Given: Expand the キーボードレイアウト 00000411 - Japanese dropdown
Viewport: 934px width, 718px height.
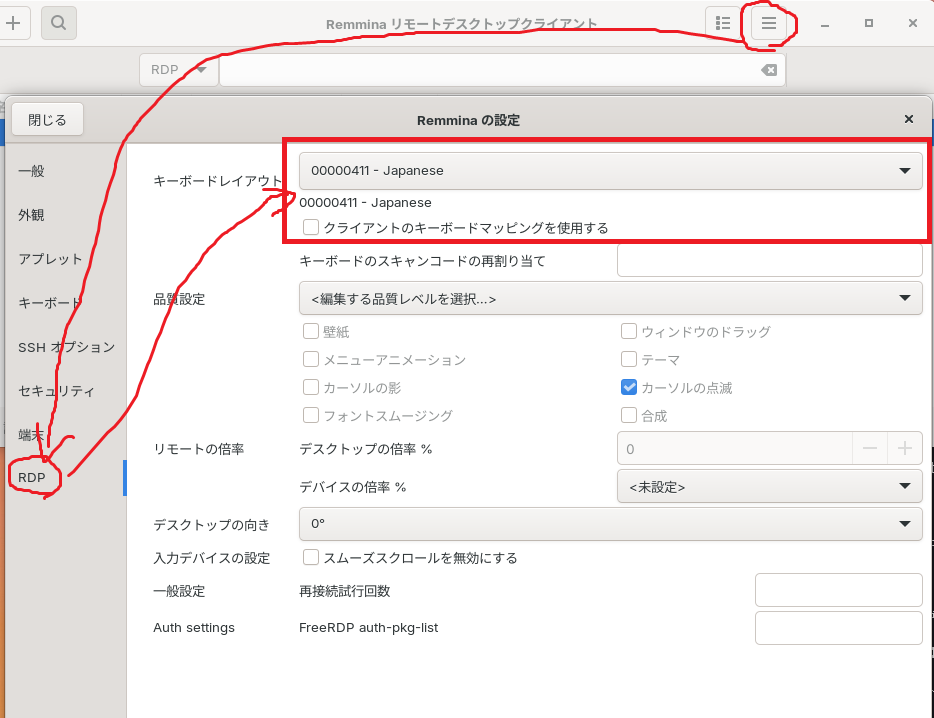Looking at the screenshot, I should pyautogui.click(x=611, y=171).
